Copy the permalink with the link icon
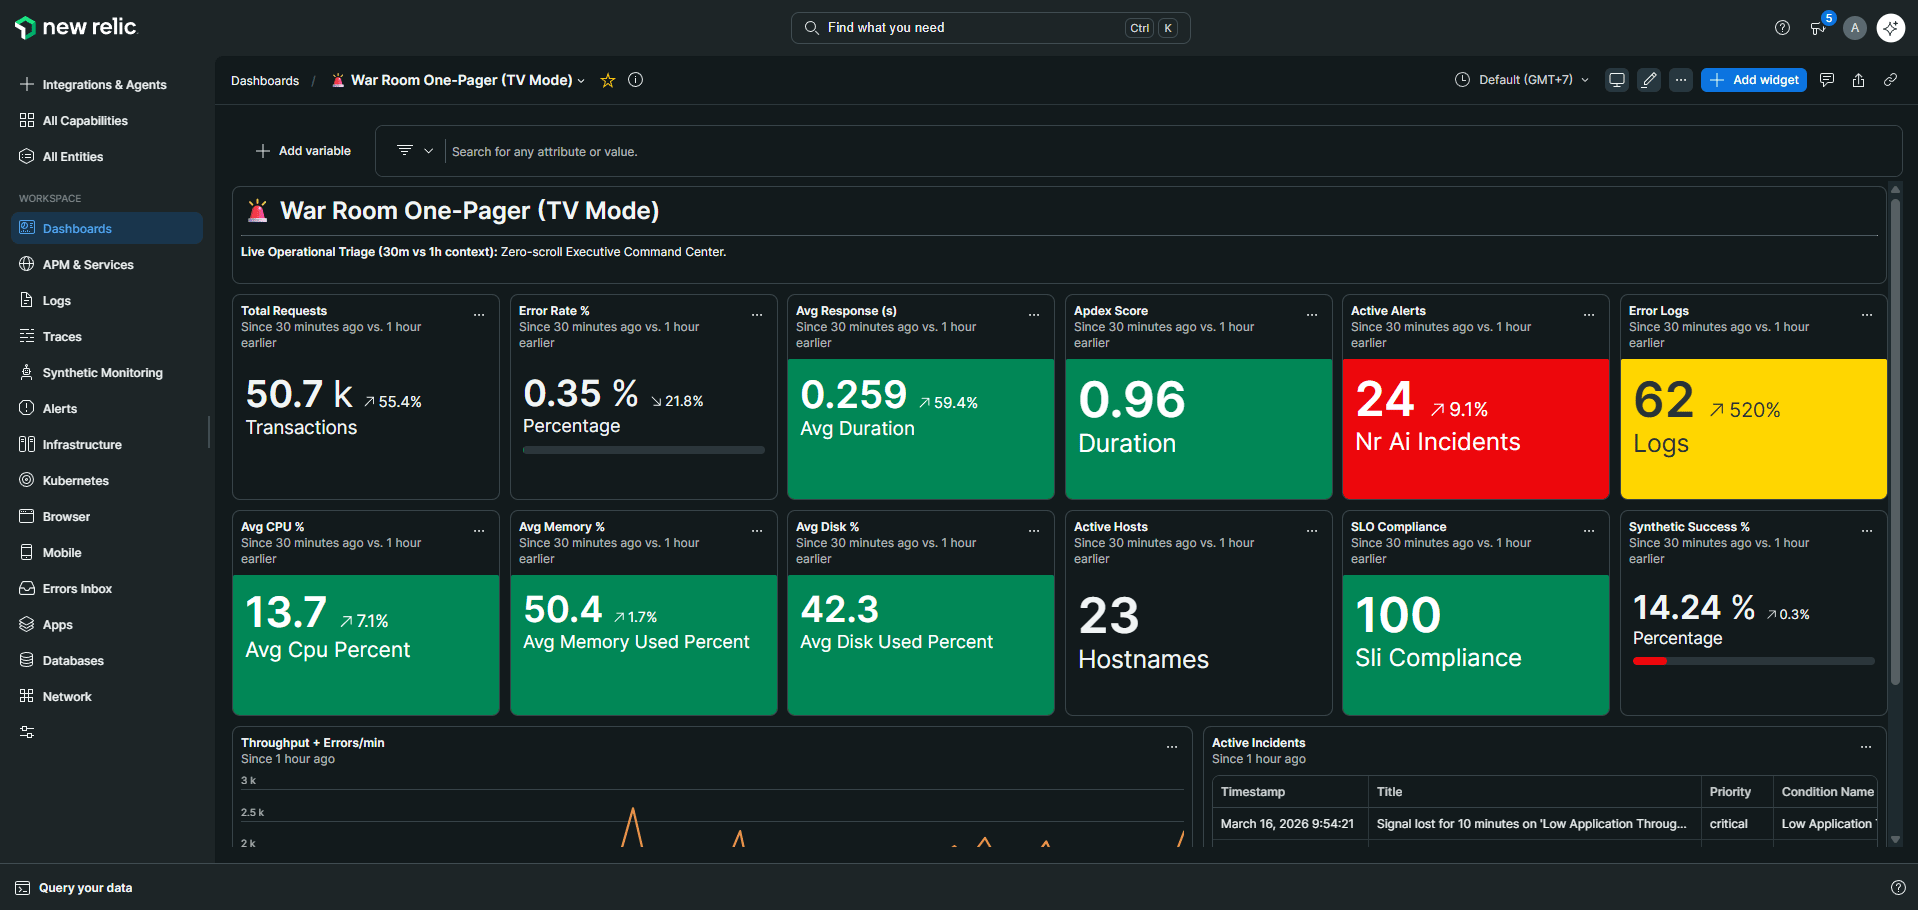Screen dimensions: 1918x910 [x=1890, y=80]
